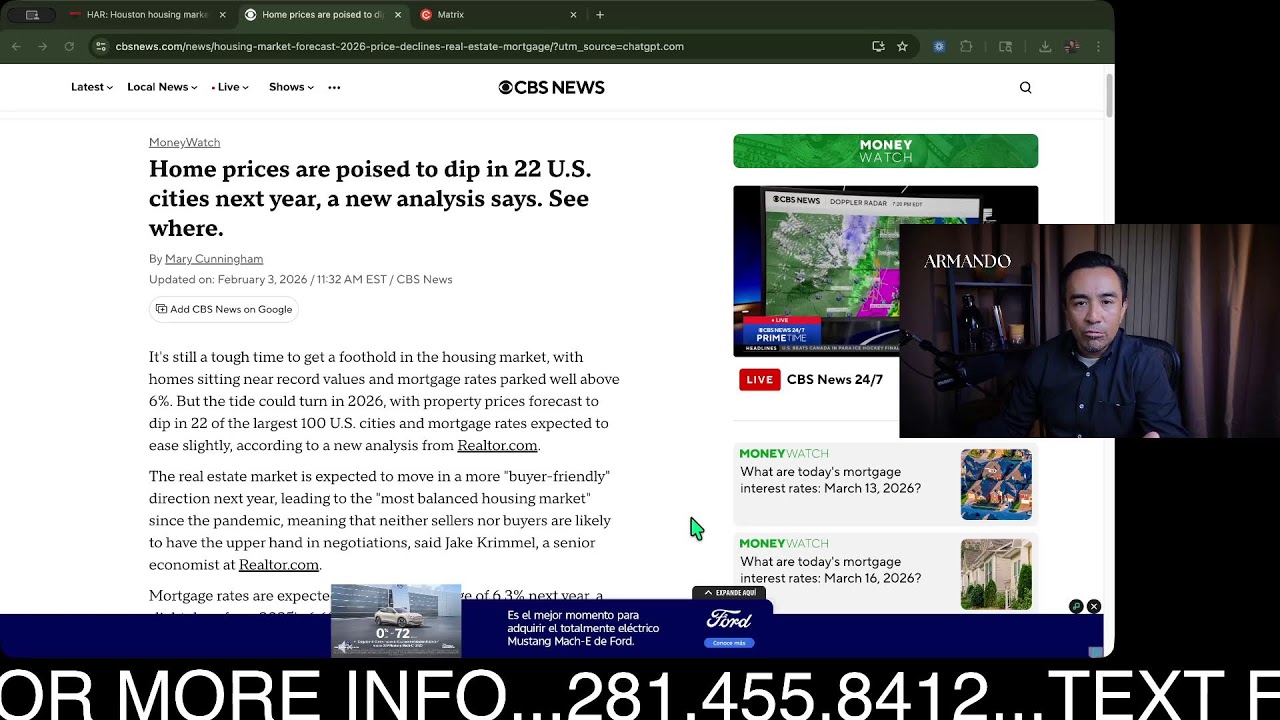The image size is (1280, 720).
Task: Click the Ford logo in the ad
Action: coord(729,620)
